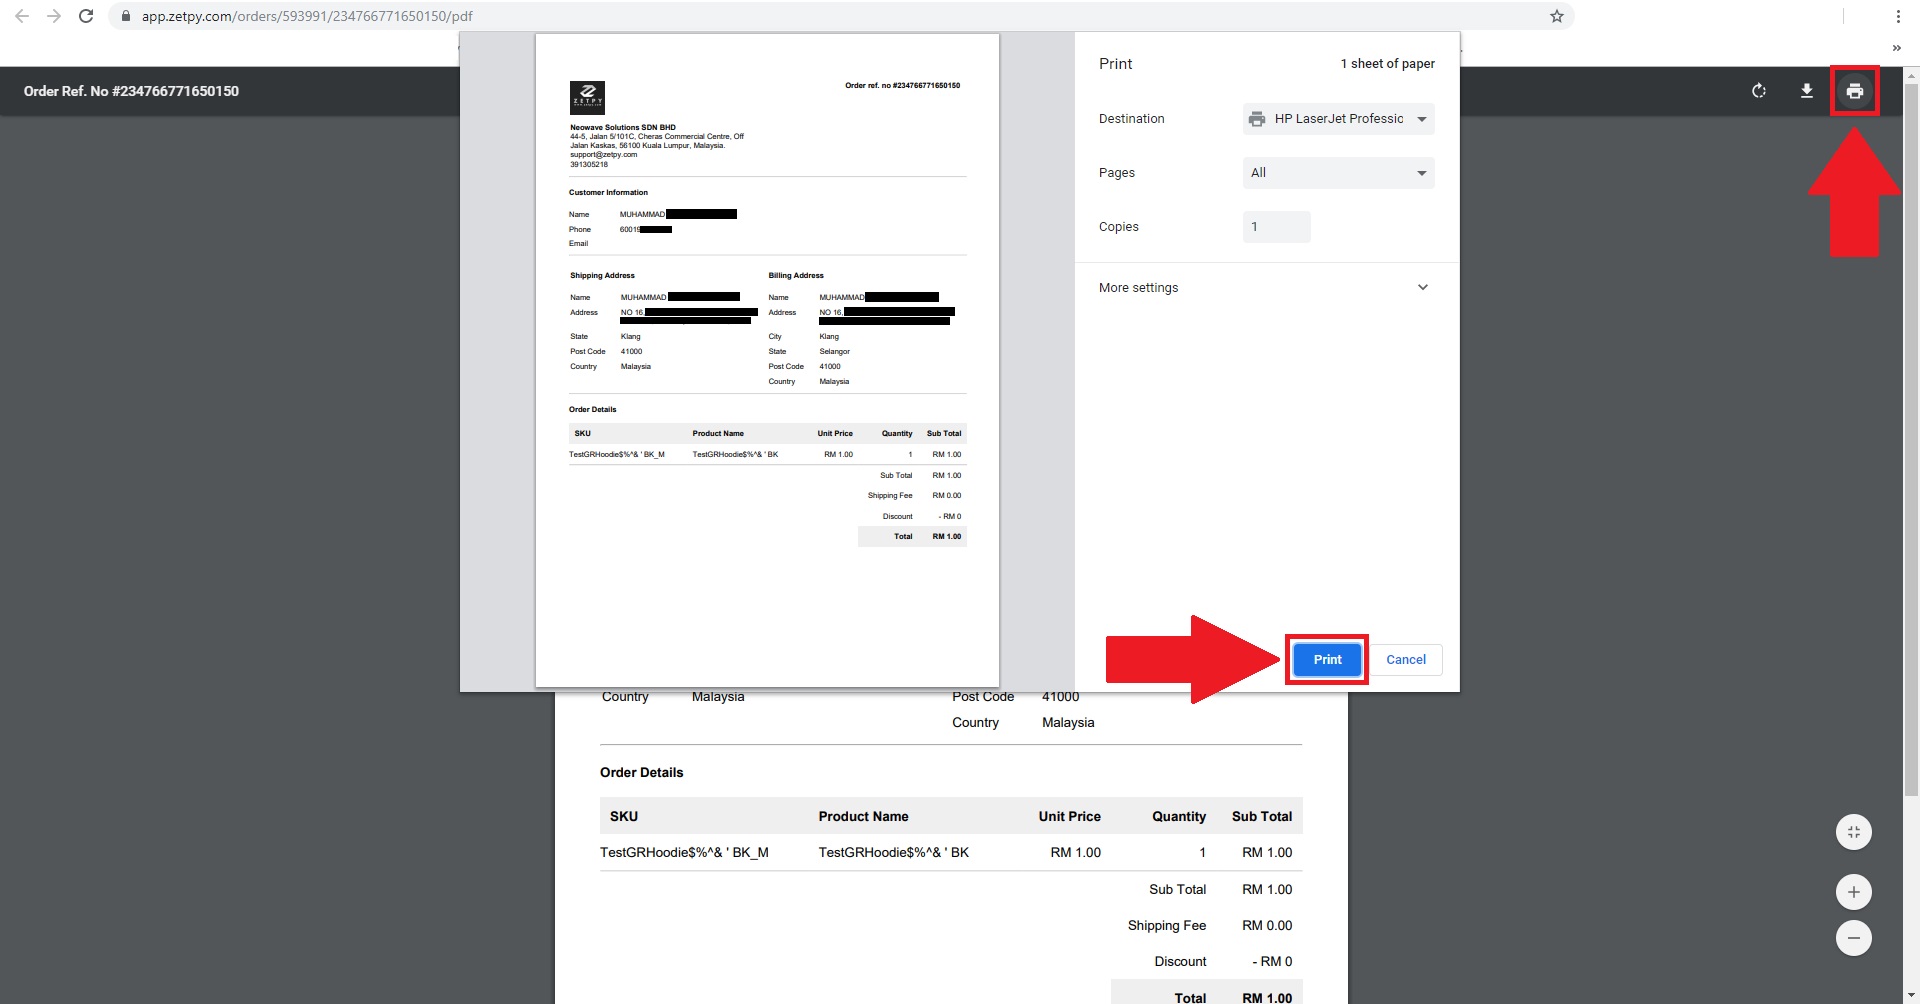
Task: Click the "Unit Price" column header in background PDF
Action: point(1069,817)
